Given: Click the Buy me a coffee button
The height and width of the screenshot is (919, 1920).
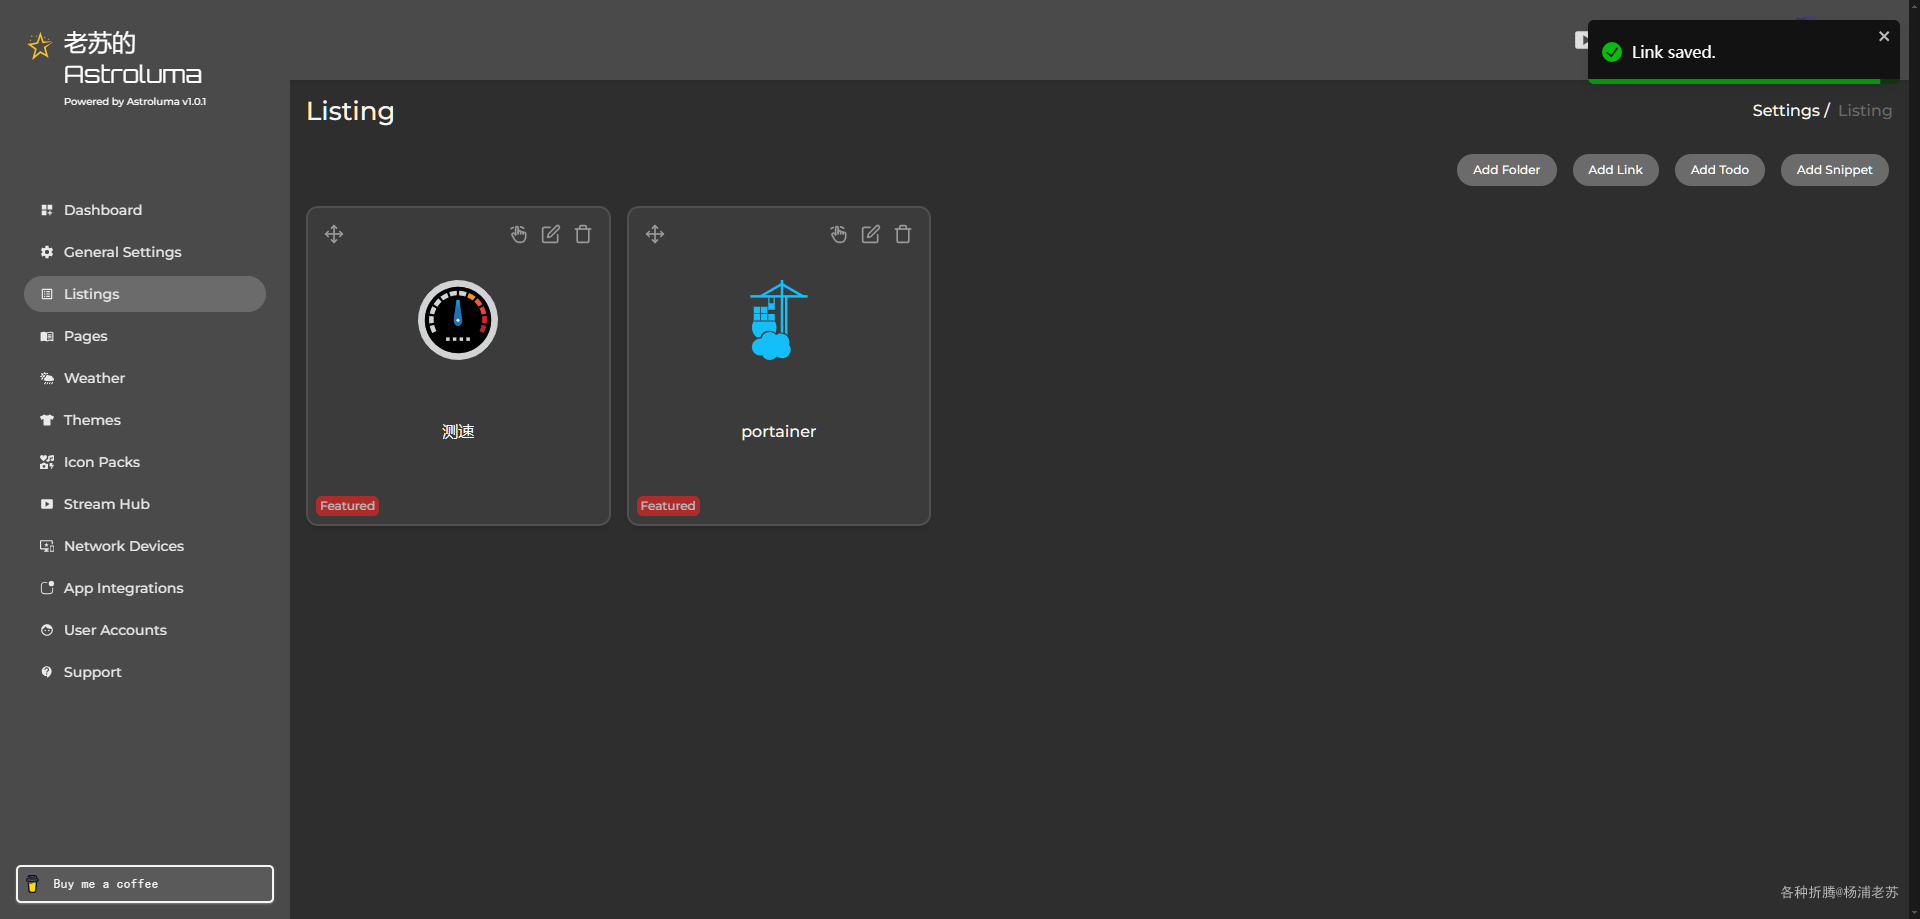Looking at the screenshot, I should [145, 884].
